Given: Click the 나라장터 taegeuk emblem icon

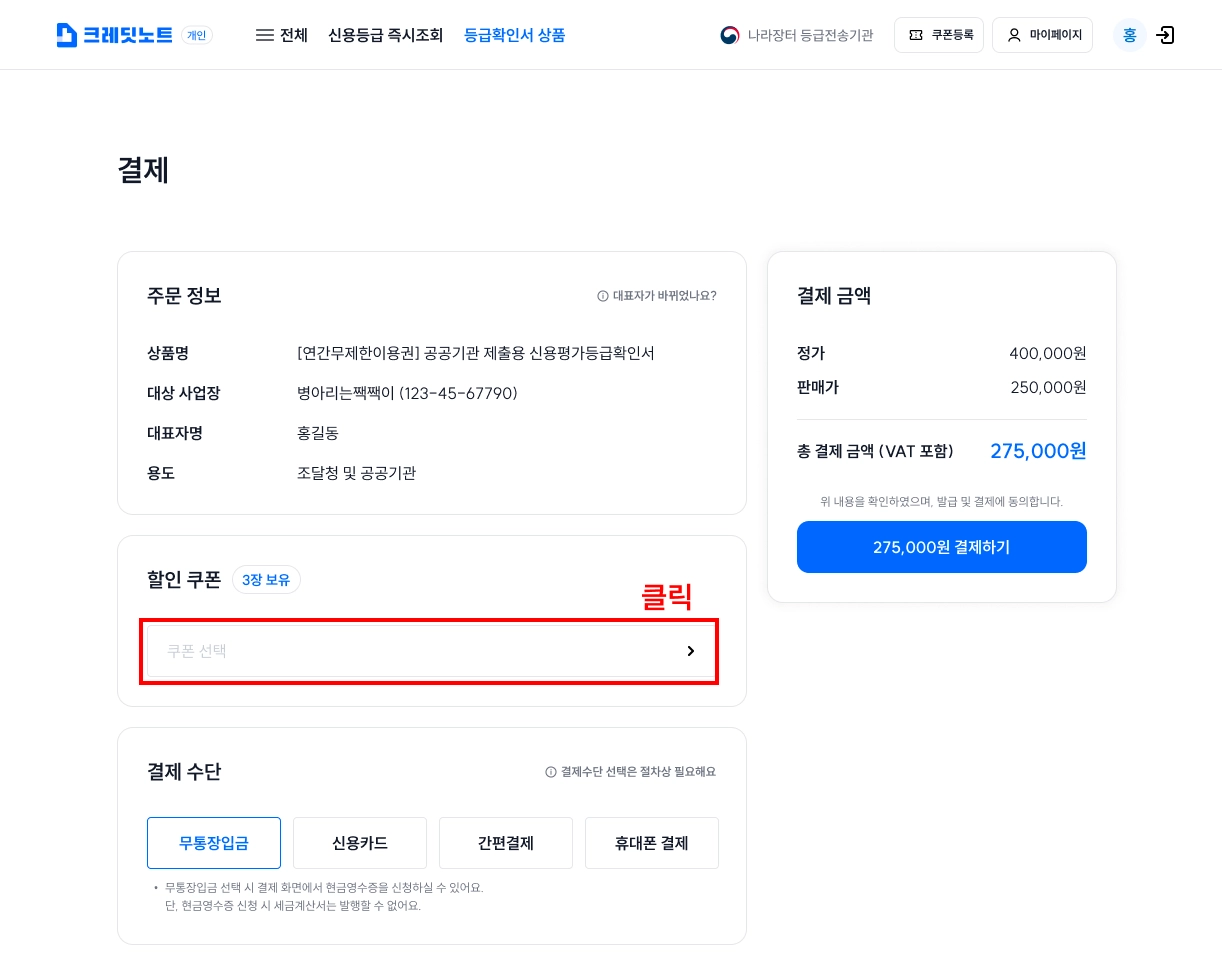Looking at the screenshot, I should click(x=730, y=35).
